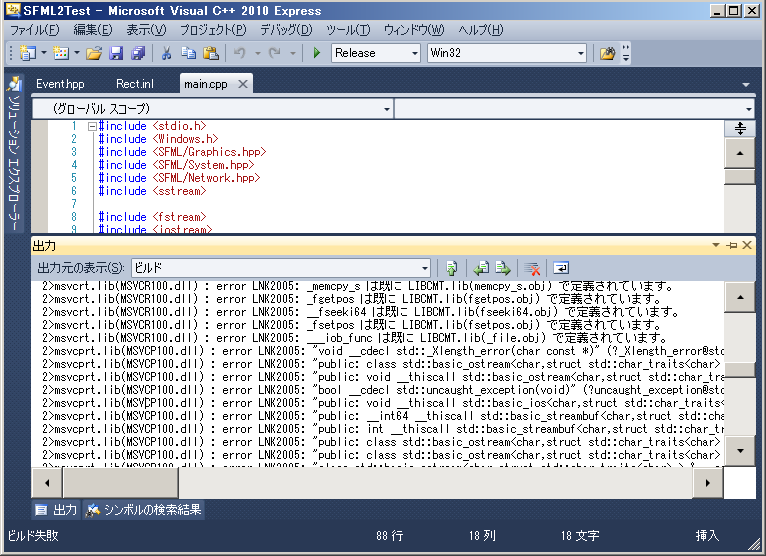Switch to the Event.hpp tab

pyautogui.click(x=60, y=84)
